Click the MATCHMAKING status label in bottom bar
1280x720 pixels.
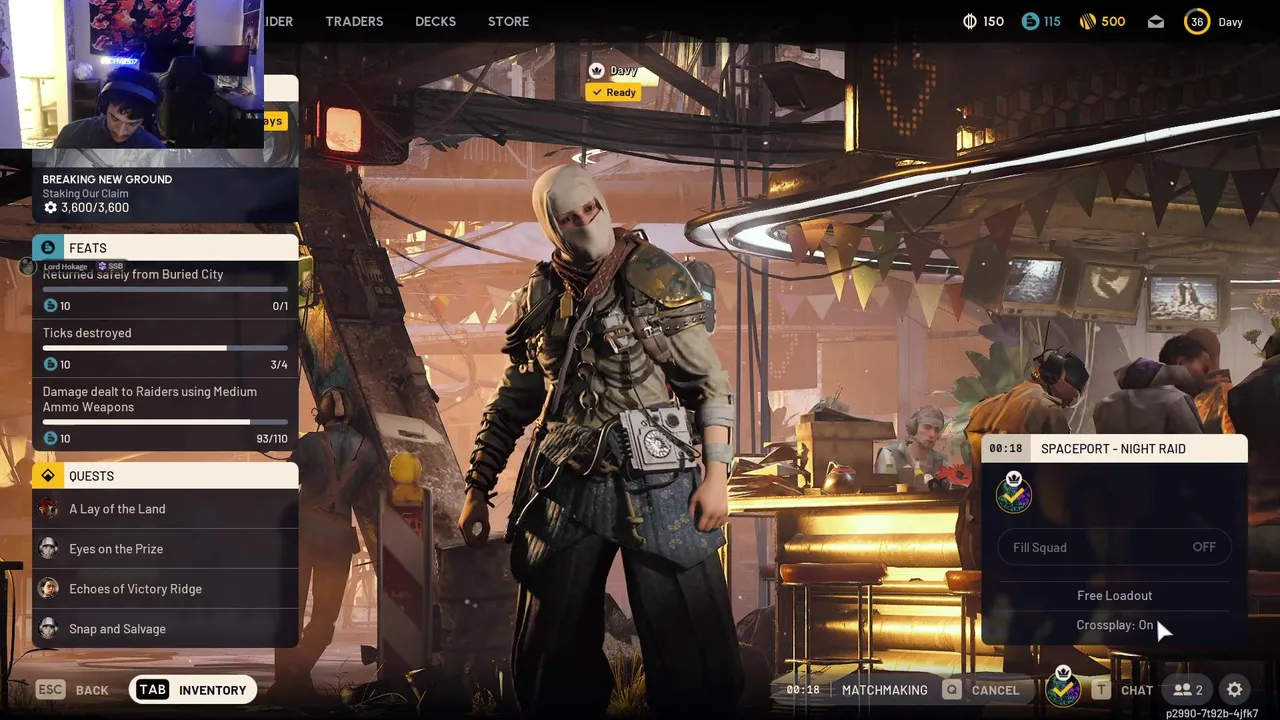tap(885, 690)
